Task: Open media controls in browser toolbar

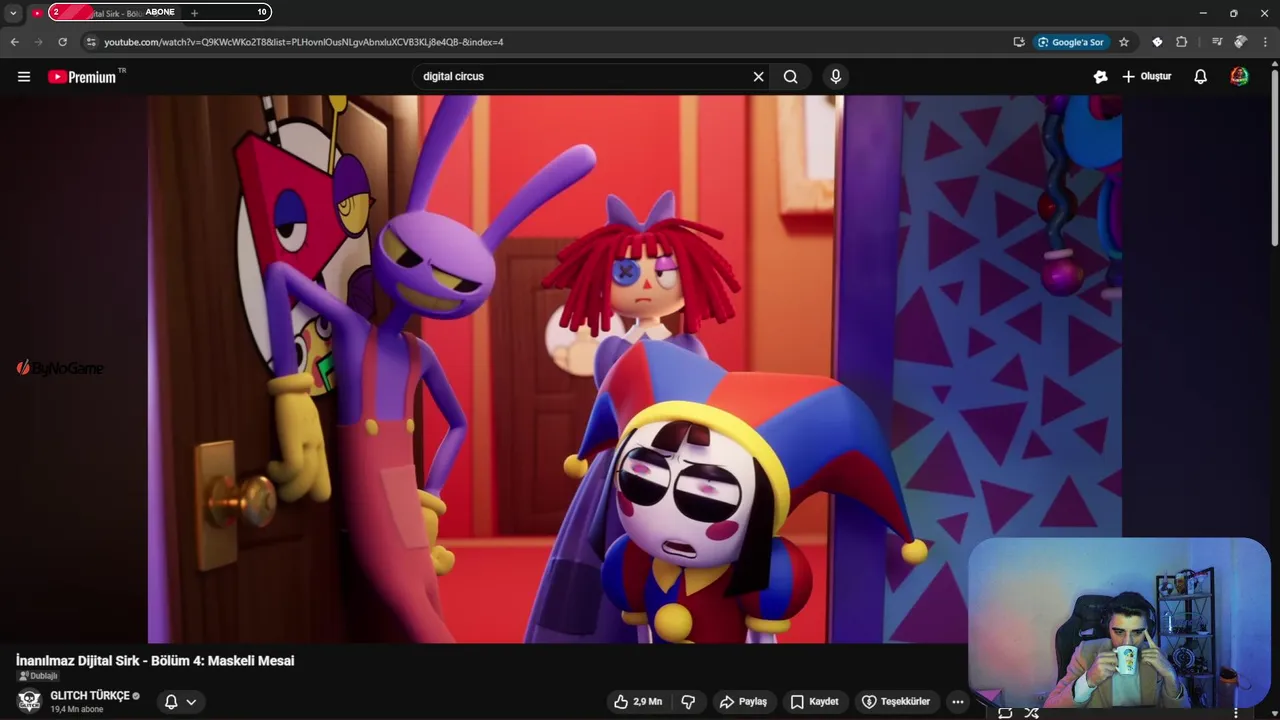Action: [x=1217, y=42]
